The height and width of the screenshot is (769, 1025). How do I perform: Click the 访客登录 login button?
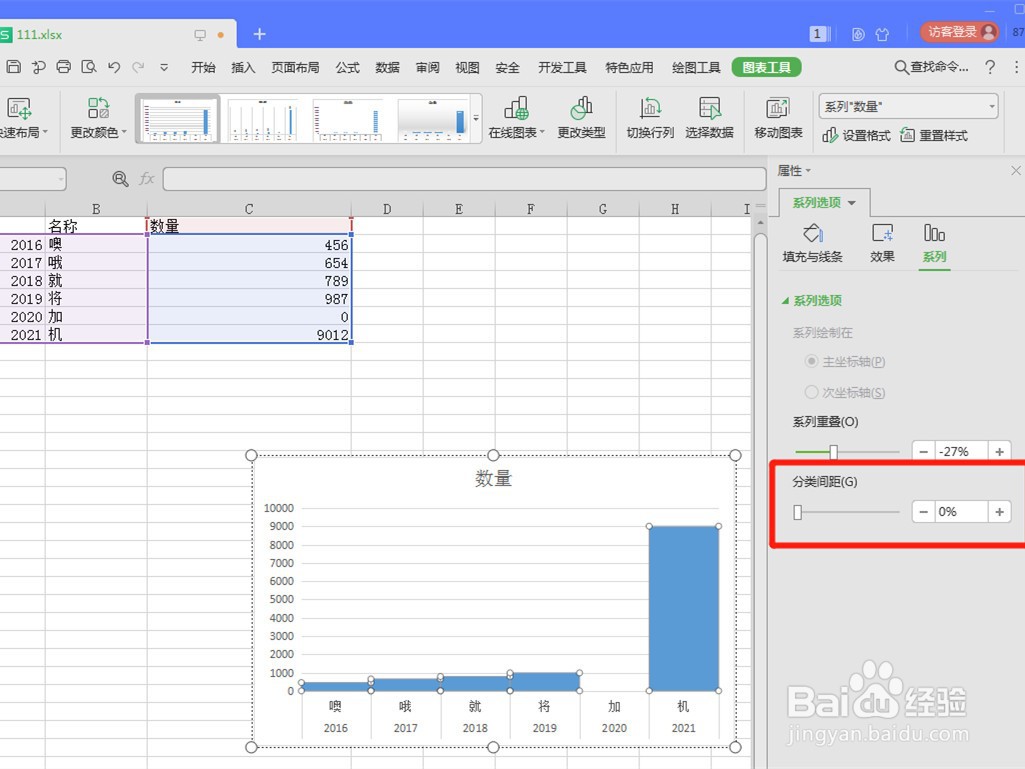[960, 32]
